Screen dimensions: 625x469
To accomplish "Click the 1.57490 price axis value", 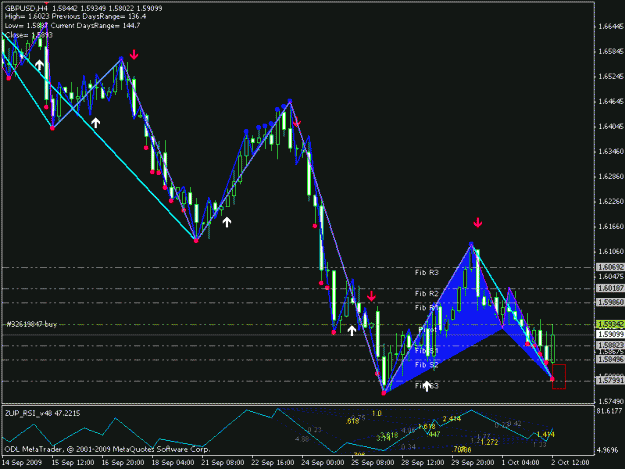I will (611, 401).
